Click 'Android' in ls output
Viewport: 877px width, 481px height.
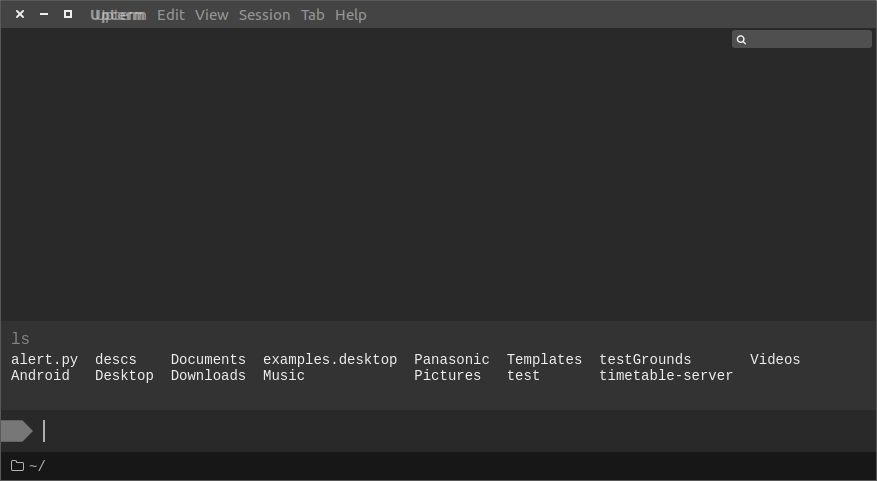click(40, 375)
